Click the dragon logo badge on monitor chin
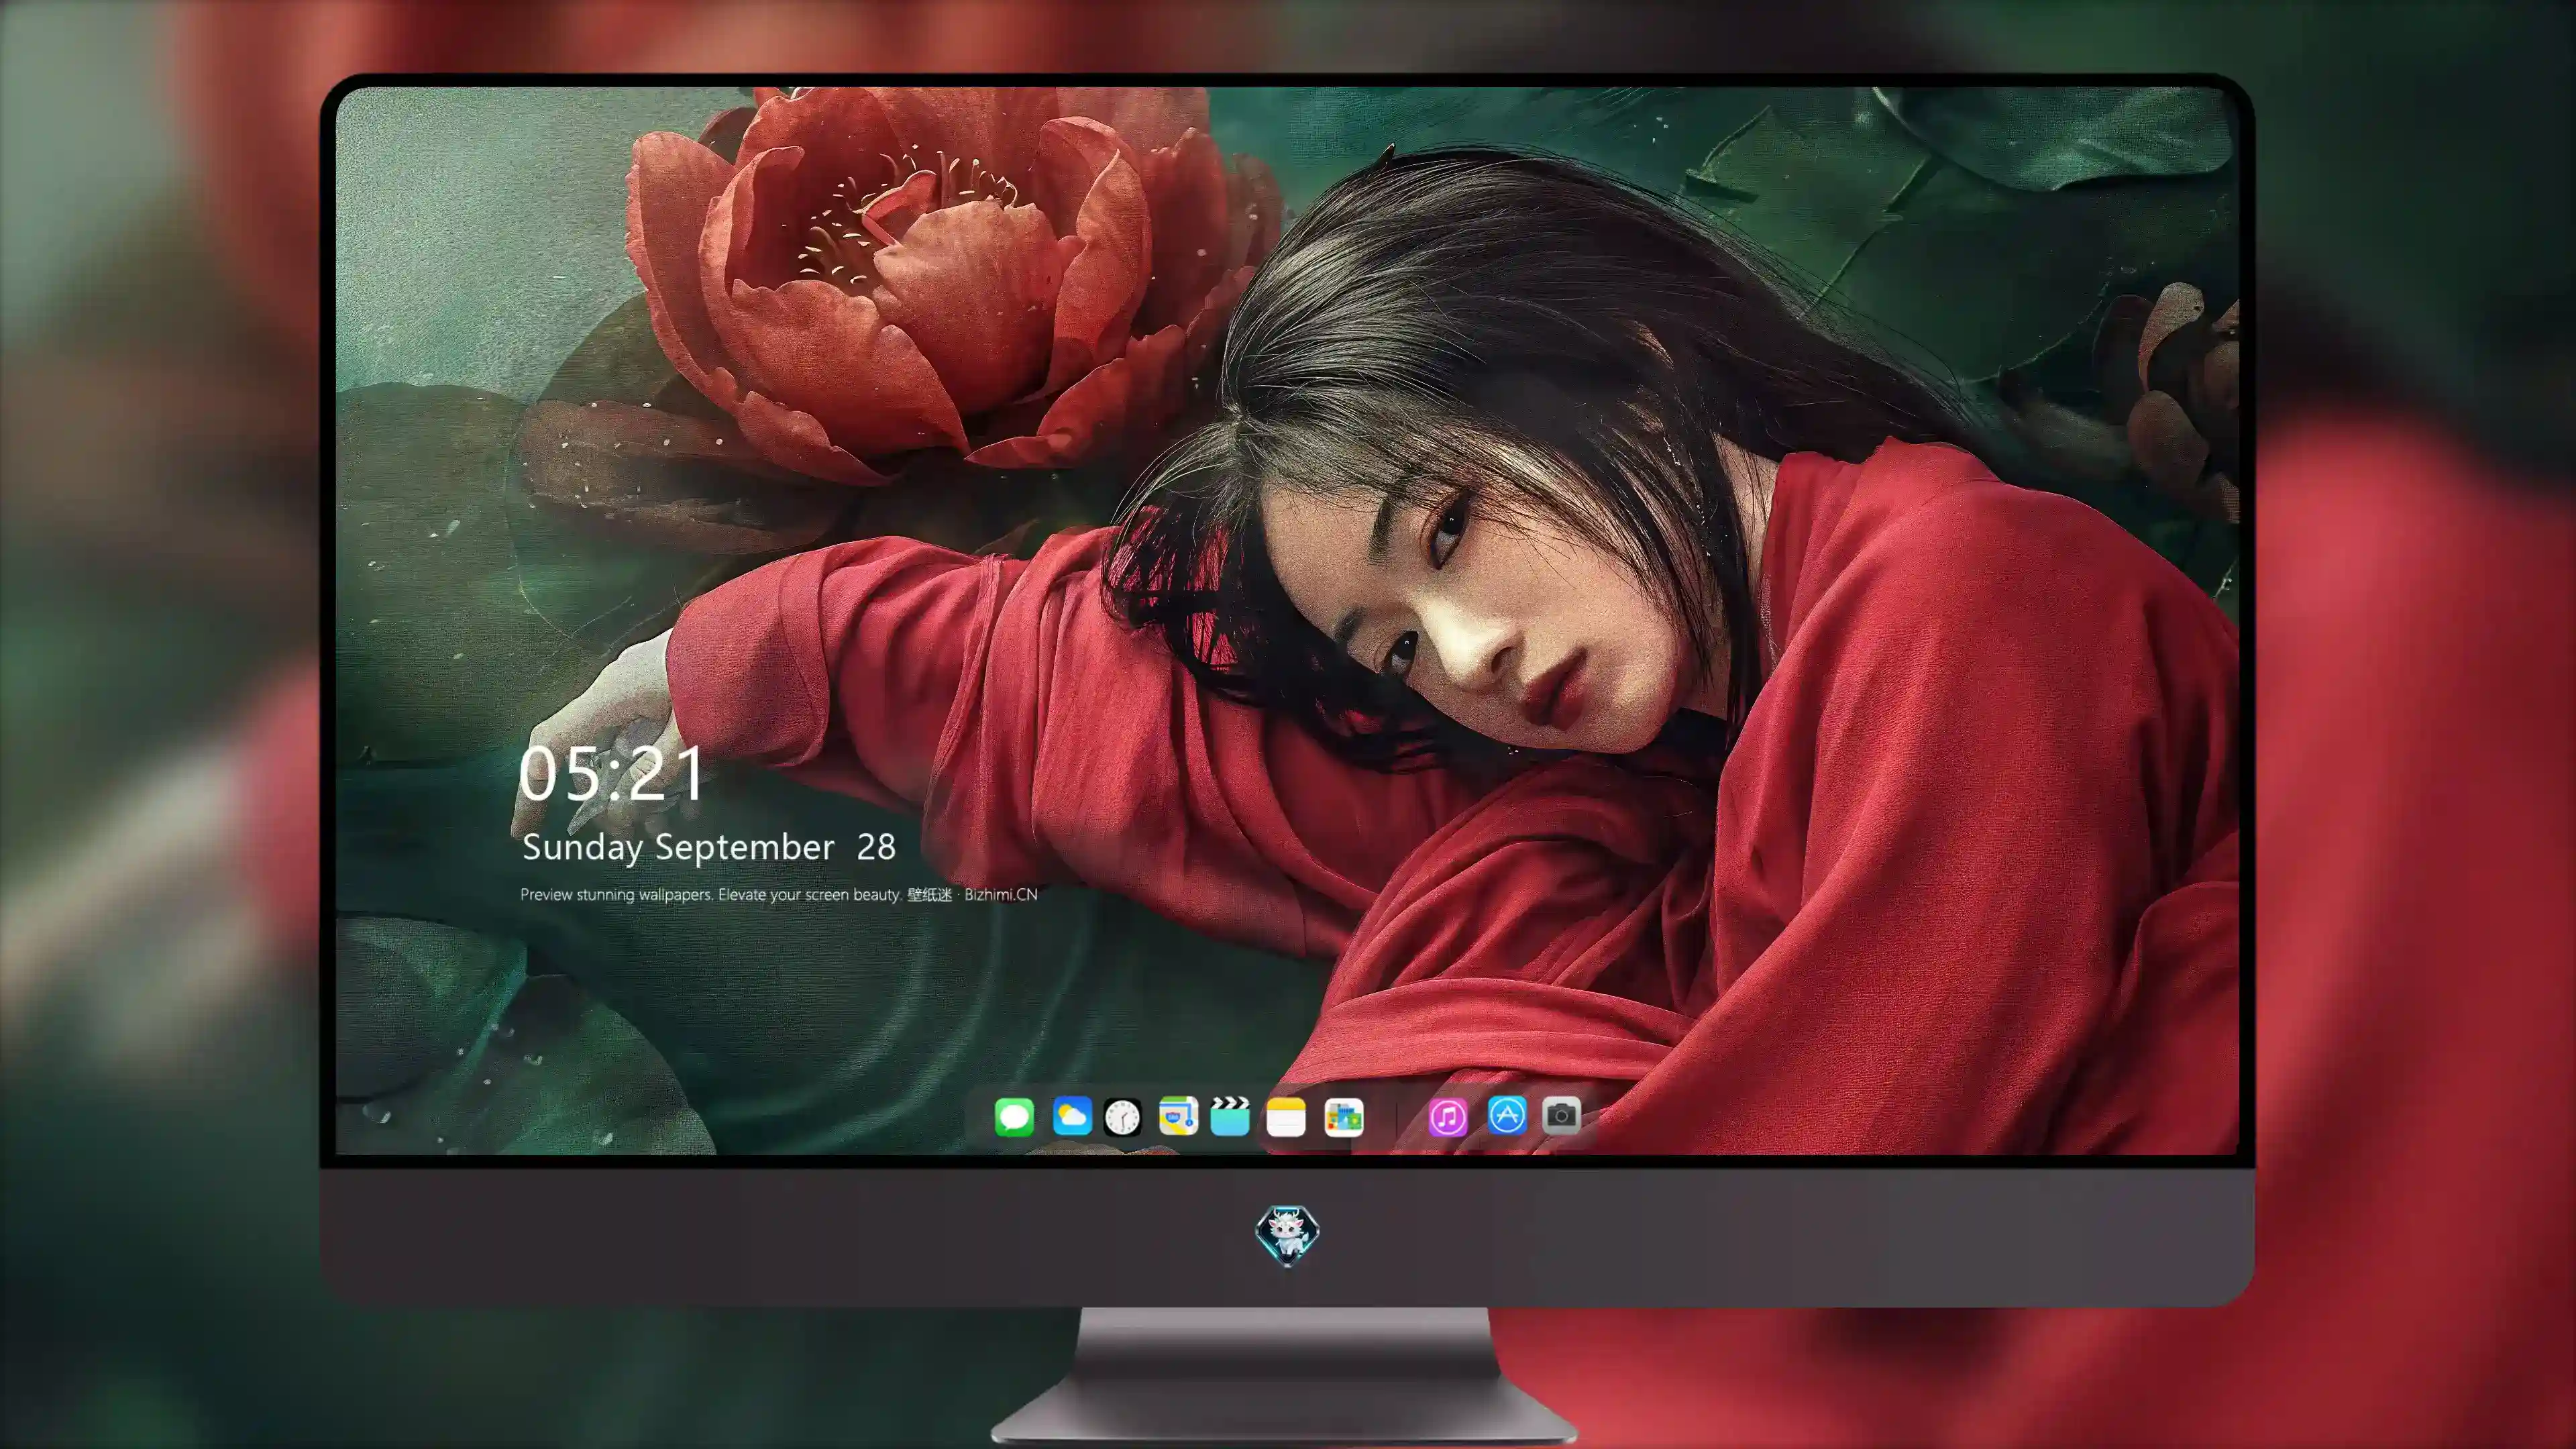Viewport: 2576px width, 1449px height. pyautogui.click(x=1287, y=1235)
